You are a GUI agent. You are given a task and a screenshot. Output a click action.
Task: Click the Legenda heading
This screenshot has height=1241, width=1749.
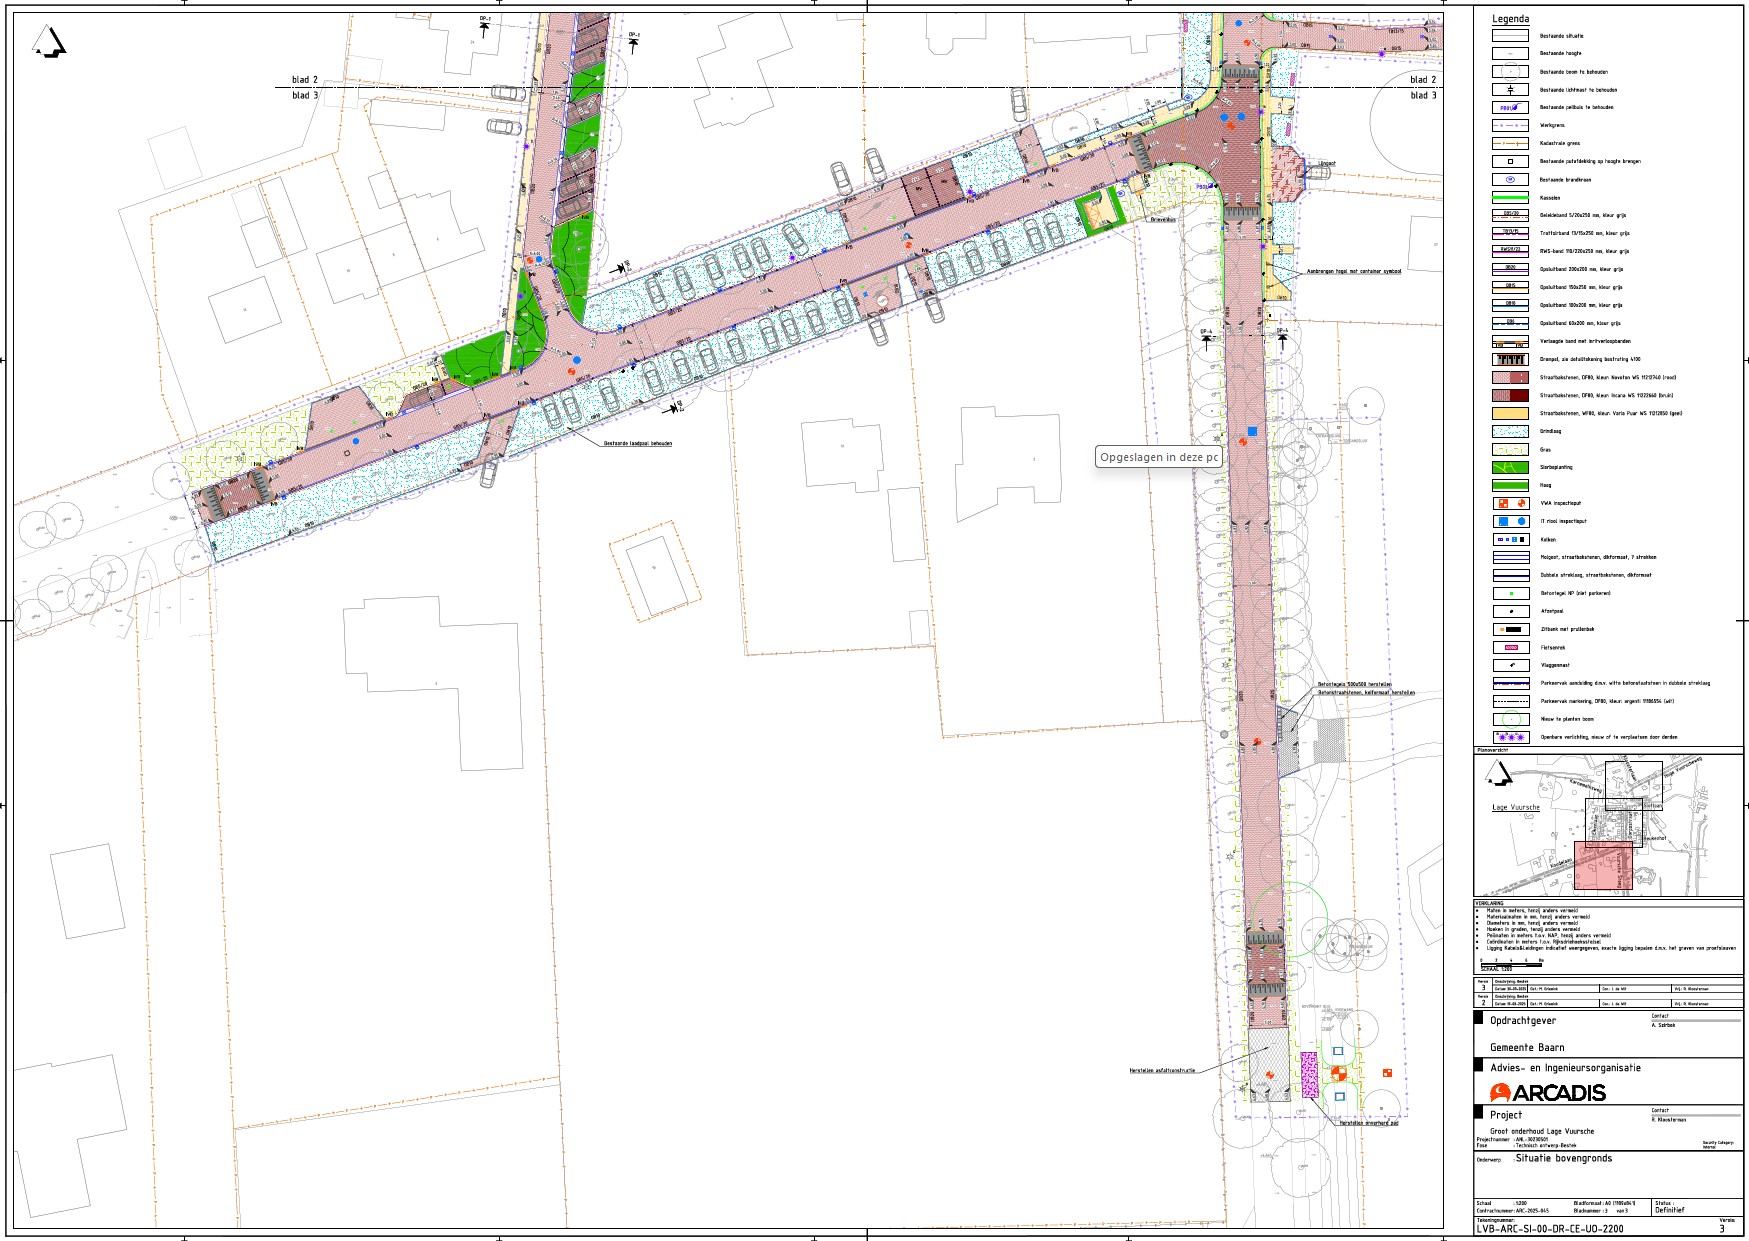point(1510,19)
